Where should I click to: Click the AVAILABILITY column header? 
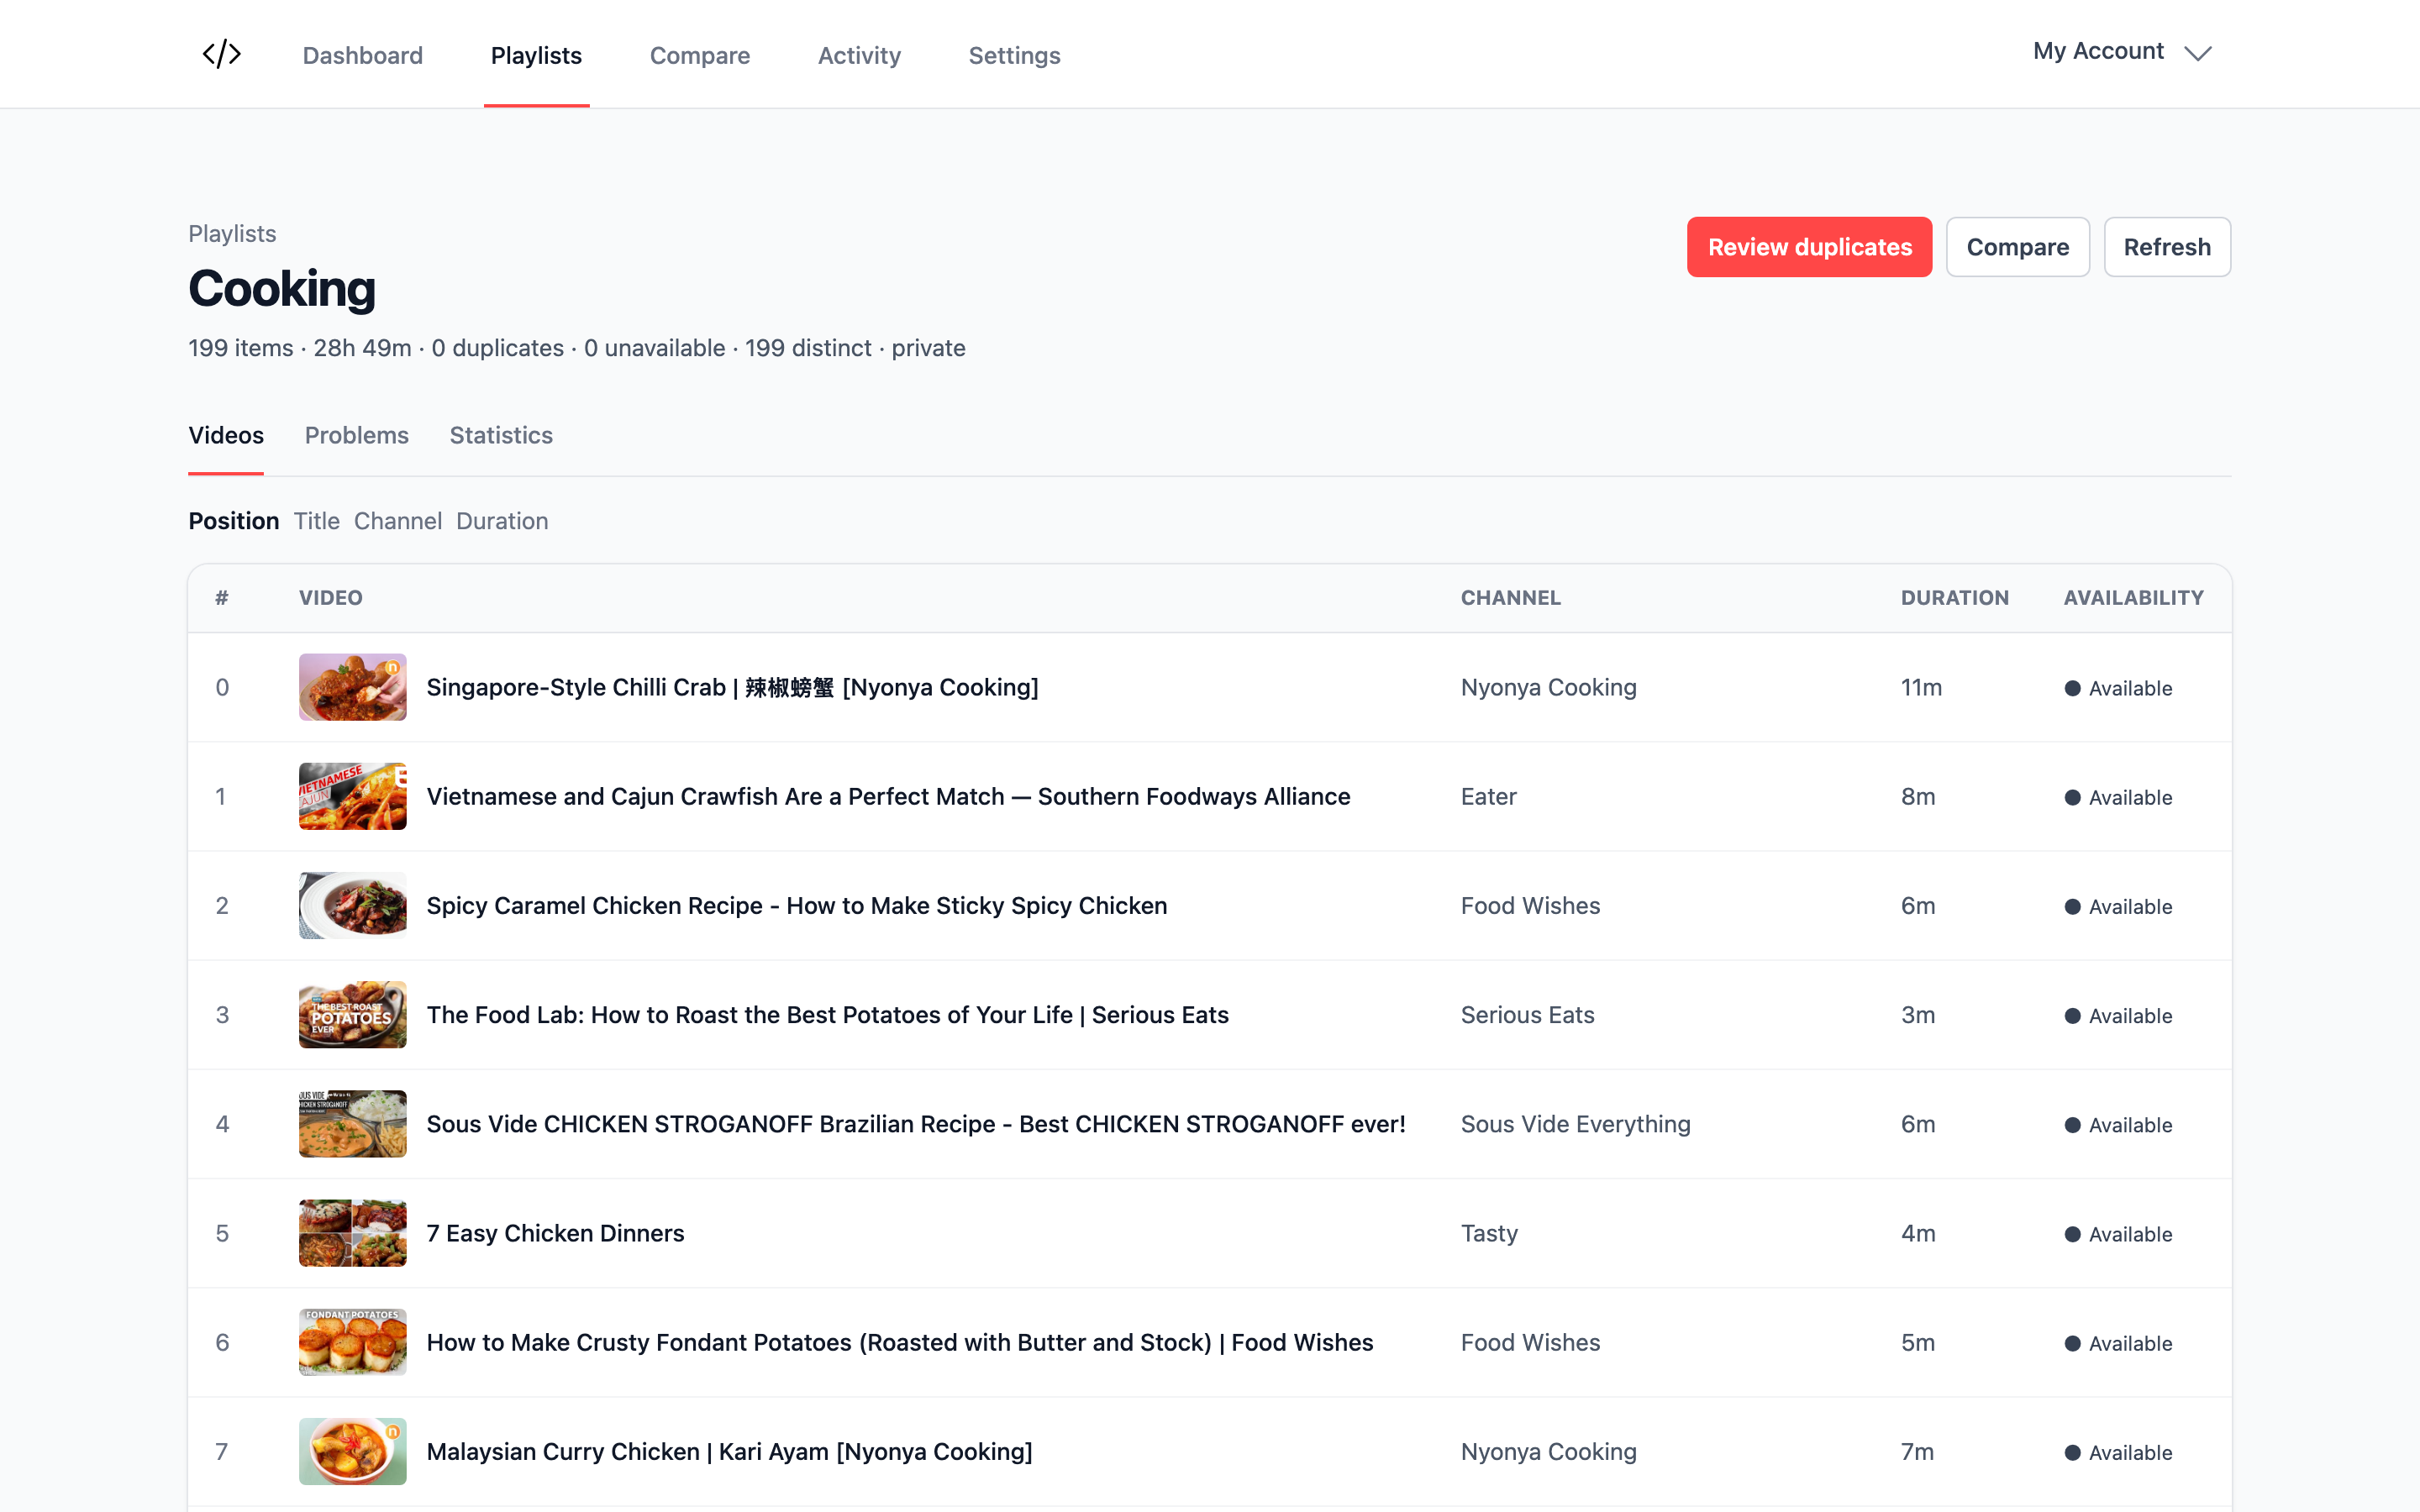point(2134,597)
